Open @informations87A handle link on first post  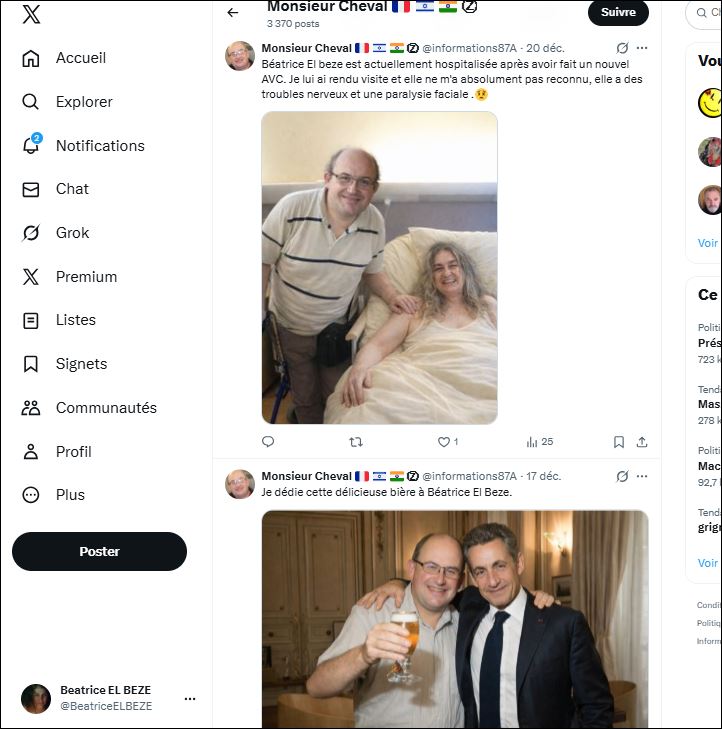[x=469, y=48]
